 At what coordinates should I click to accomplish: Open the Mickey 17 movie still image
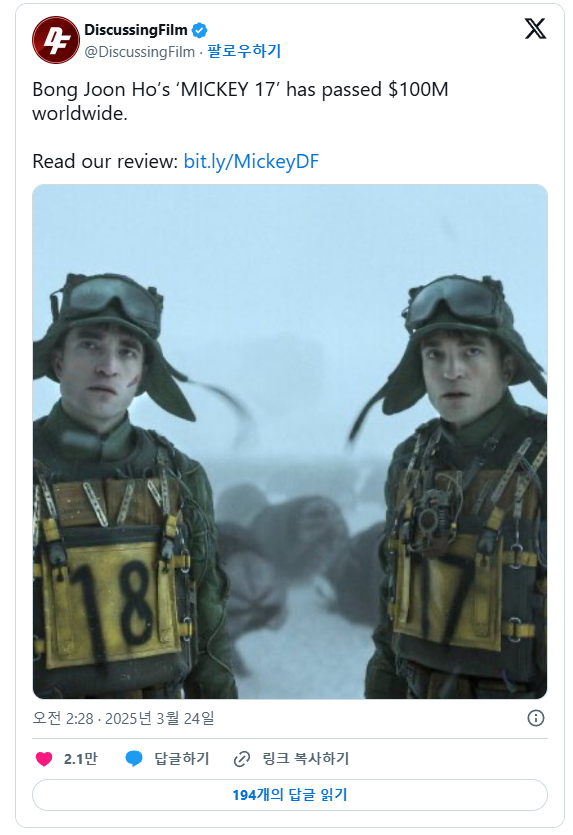coord(290,441)
